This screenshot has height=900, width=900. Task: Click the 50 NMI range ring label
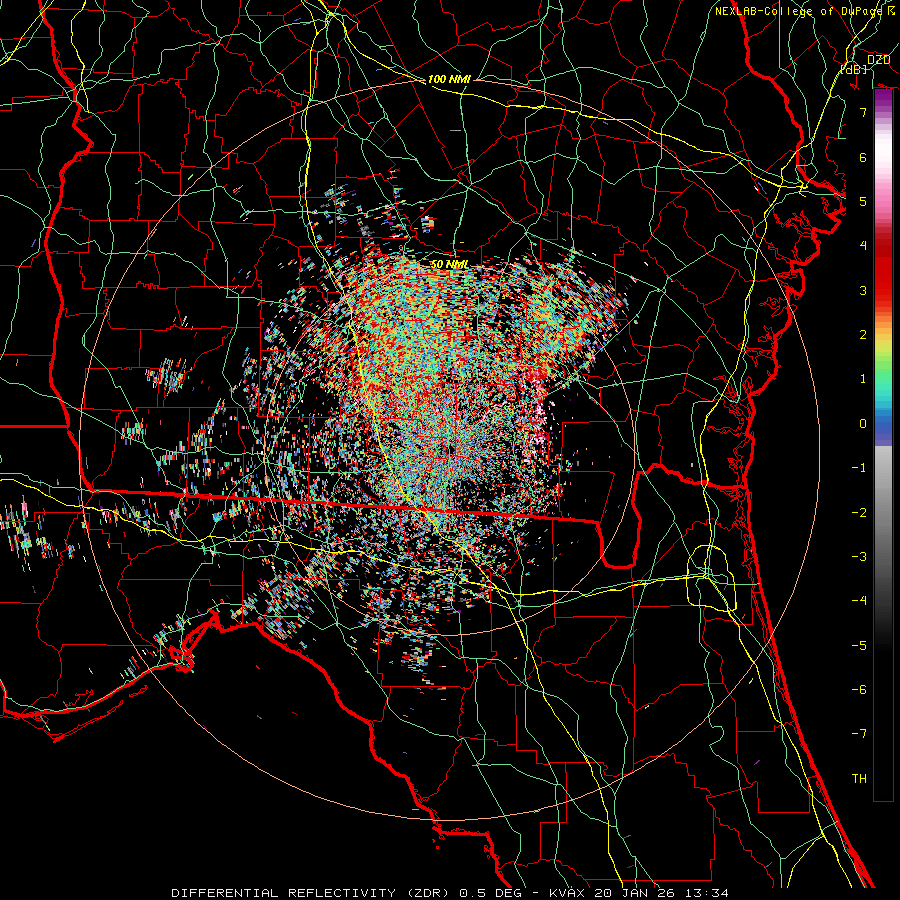(449, 265)
